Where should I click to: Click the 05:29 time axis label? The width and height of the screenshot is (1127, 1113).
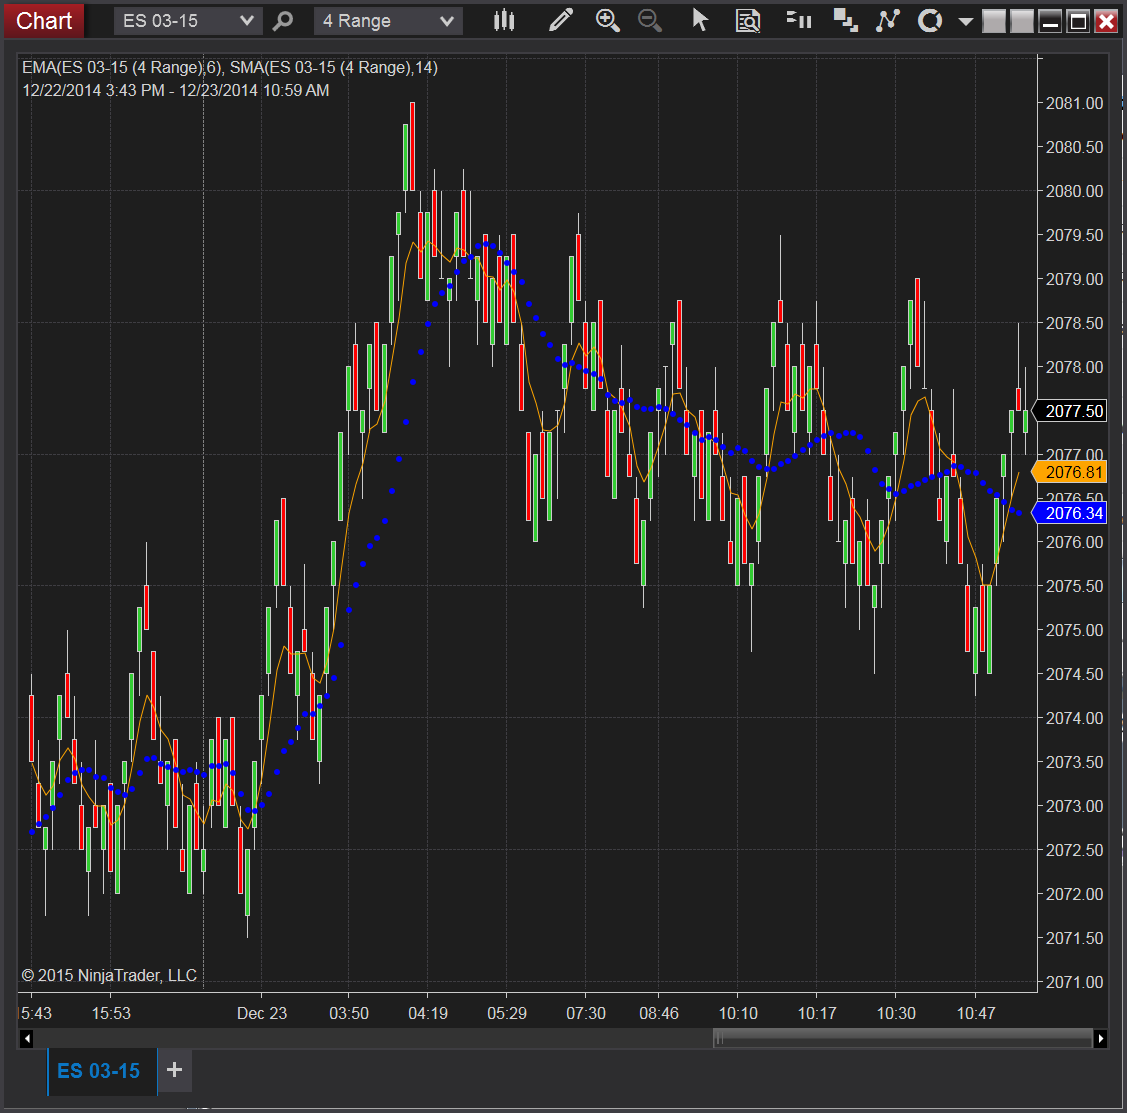pyautogui.click(x=507, y=1013)
